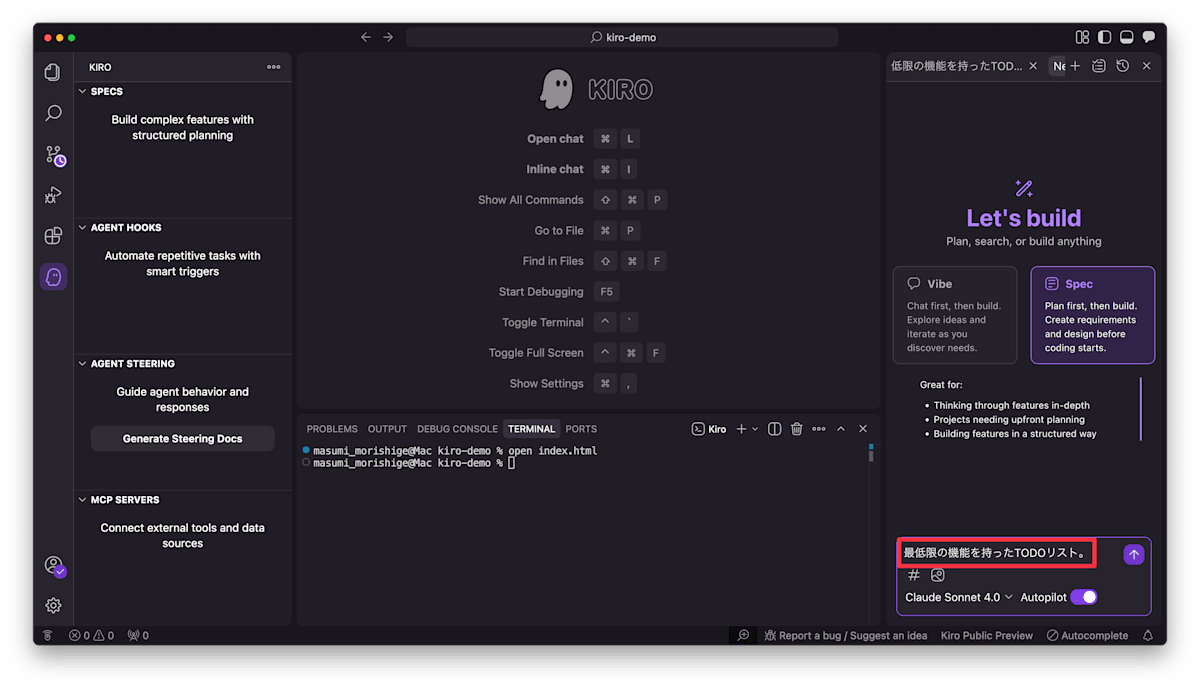The width and height of the screenshot is (1200, 689).
Task: Close the terminal panel
Action: coord(863,429)
